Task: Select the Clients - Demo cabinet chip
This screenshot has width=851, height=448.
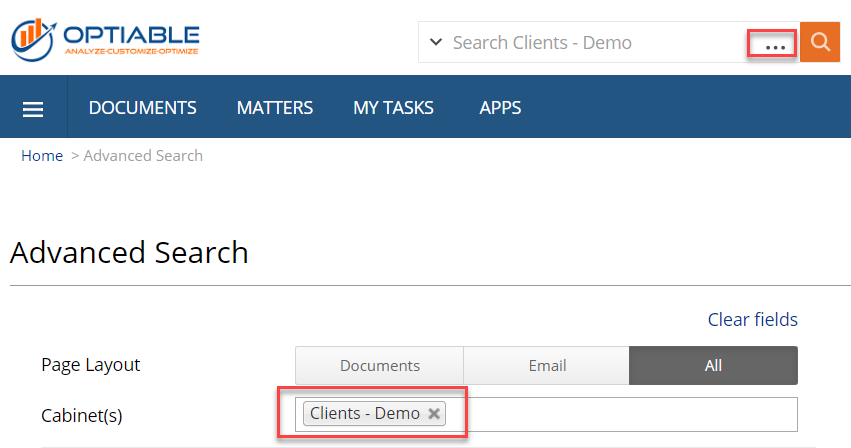Action: (x=365, y=414)
